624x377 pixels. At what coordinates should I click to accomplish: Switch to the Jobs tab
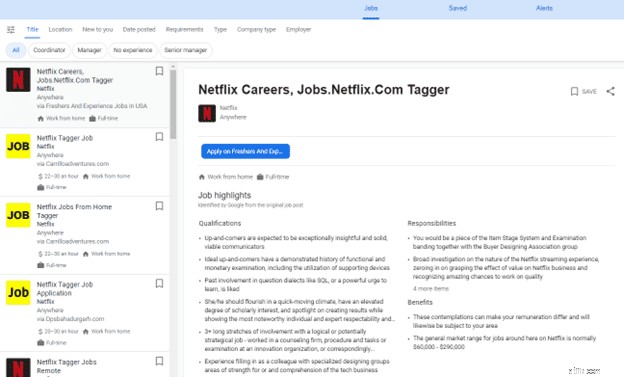pos(370,8)
